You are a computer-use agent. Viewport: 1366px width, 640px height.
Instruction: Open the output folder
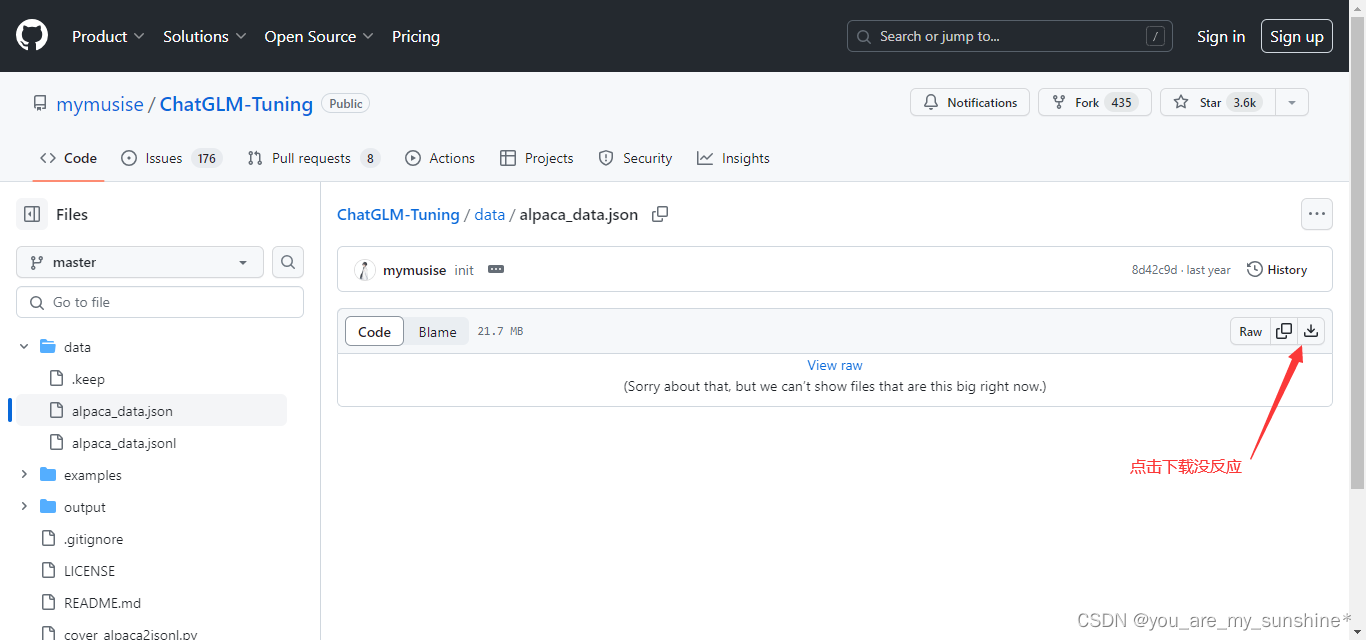click(85, 507)
